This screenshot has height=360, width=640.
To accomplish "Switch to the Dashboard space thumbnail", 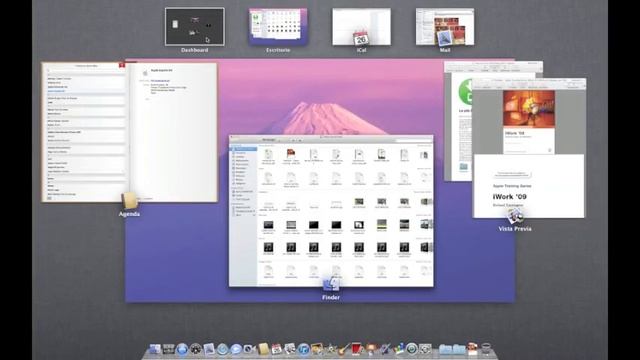I will tap(195, 27).
